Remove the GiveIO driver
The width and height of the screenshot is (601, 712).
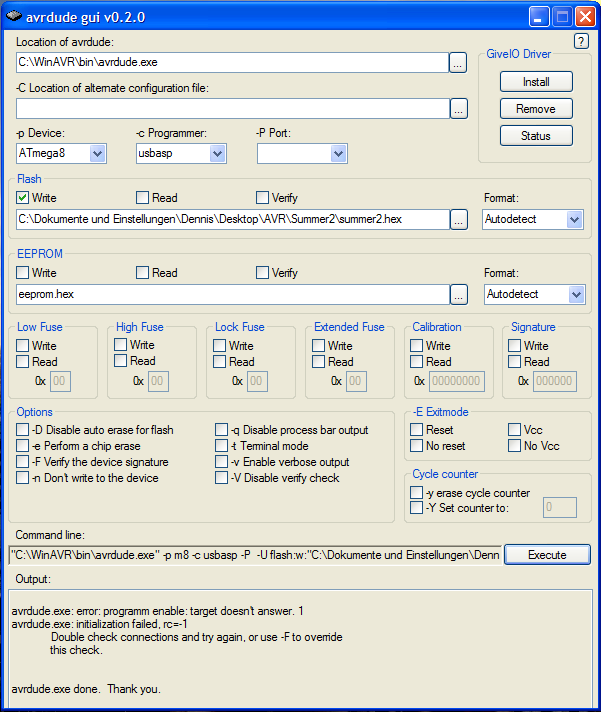536,109
